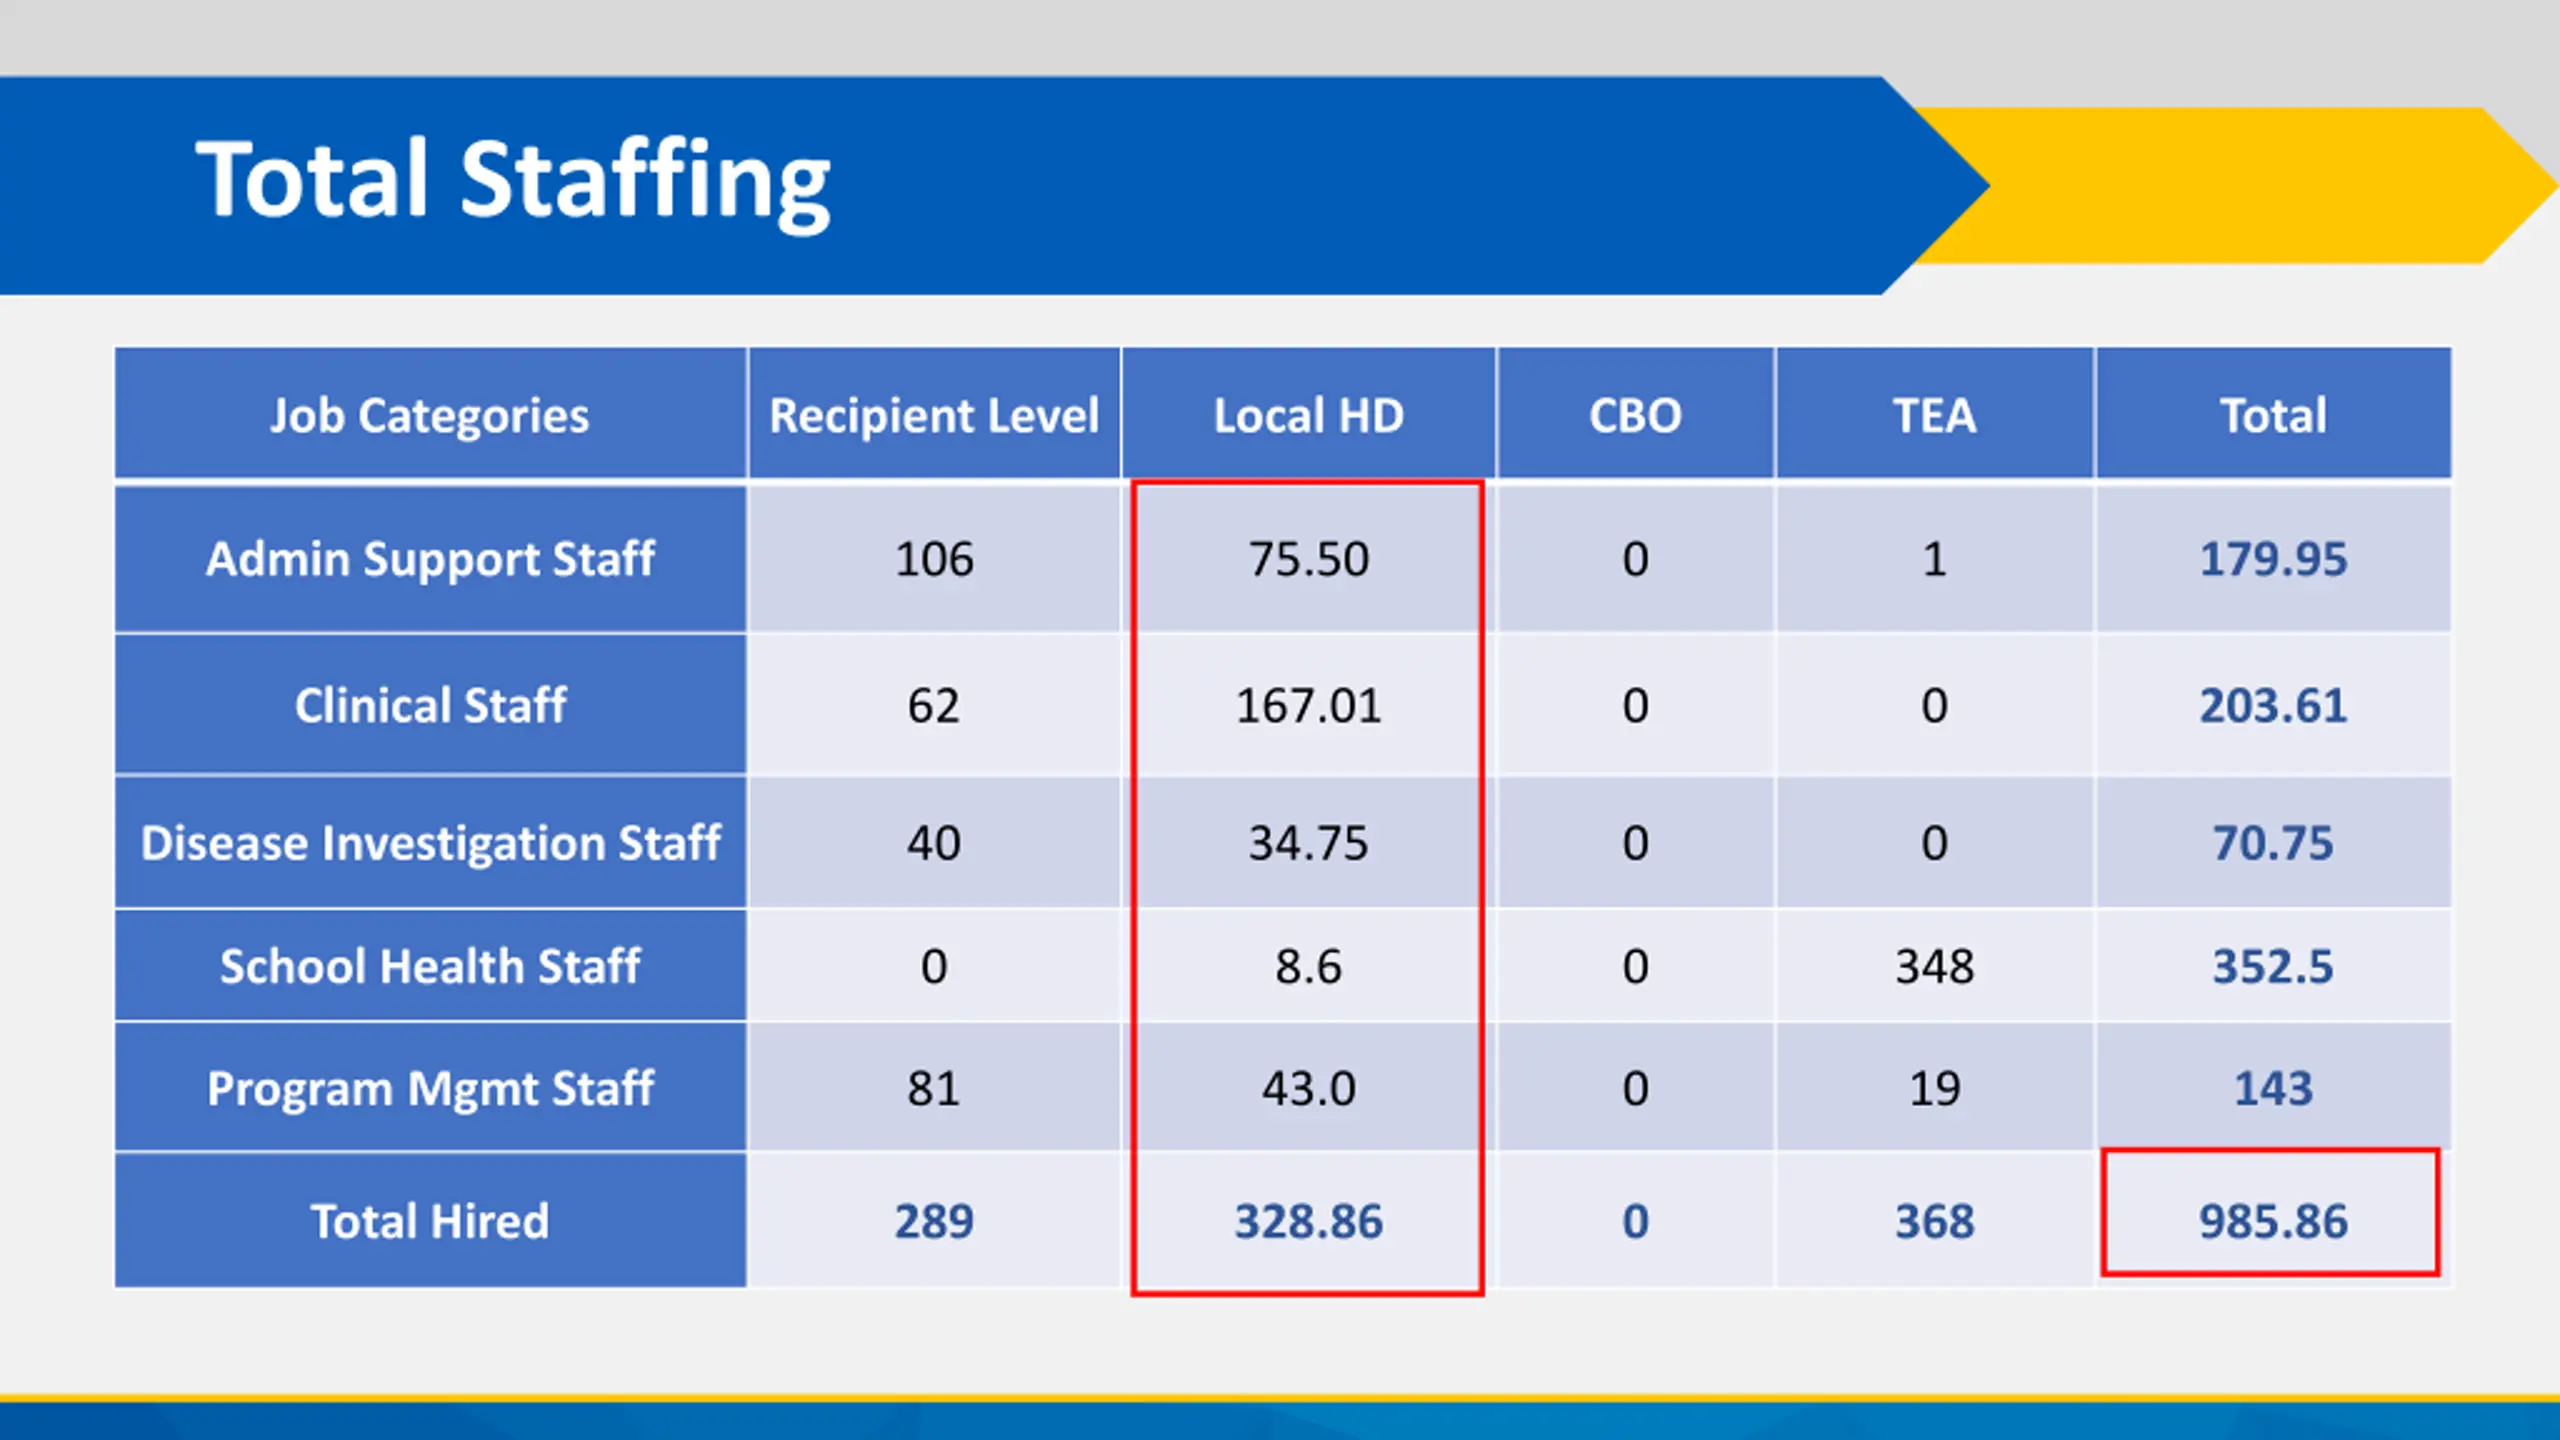The image size is (2560, 1440).
Task: Click the Recipient Level value for School Health Staff
Action: 934,966
